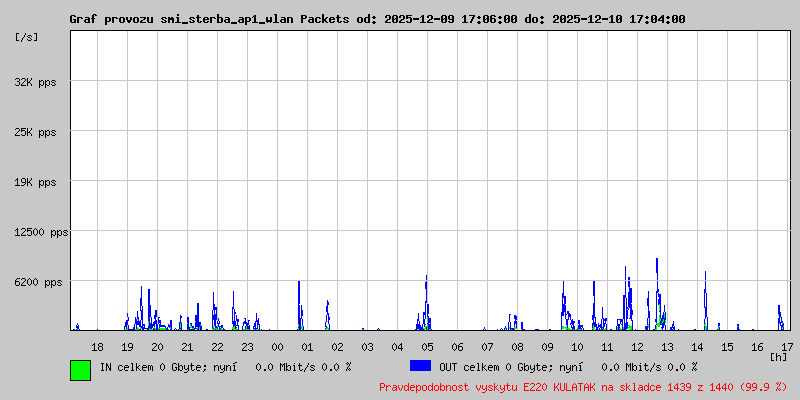Viewport: 800px width, 400px height.
Task: Click the green IN legend swatch
Action: coord(81,370)
